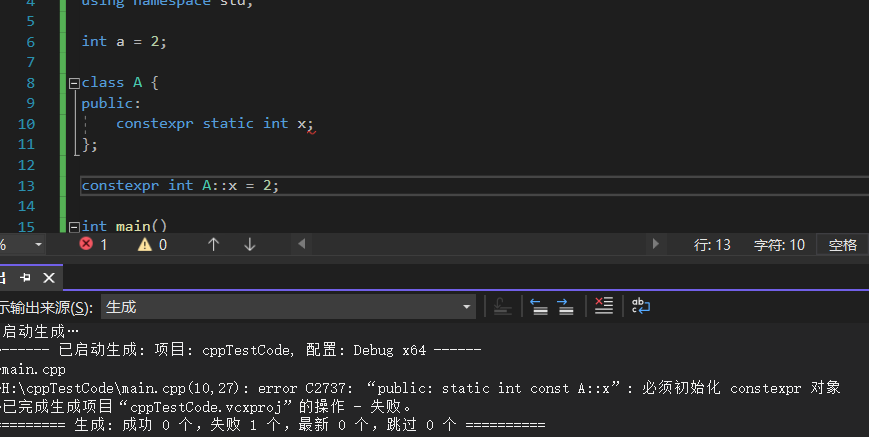This screenshot has width=869, height=437.
Task: Click the warning count triangle icon
Action: pyautogui.click(x=144, y=244)
